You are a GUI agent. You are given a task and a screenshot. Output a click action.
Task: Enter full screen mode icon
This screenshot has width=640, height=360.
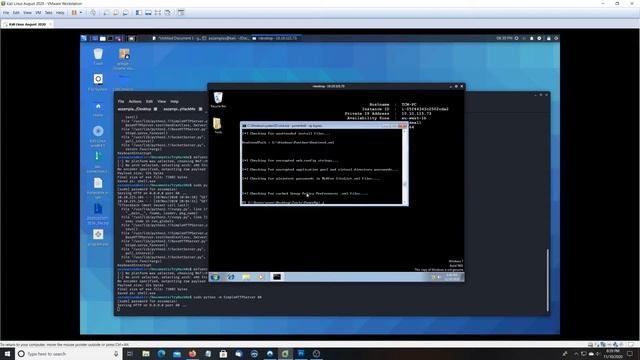[158, 13]
